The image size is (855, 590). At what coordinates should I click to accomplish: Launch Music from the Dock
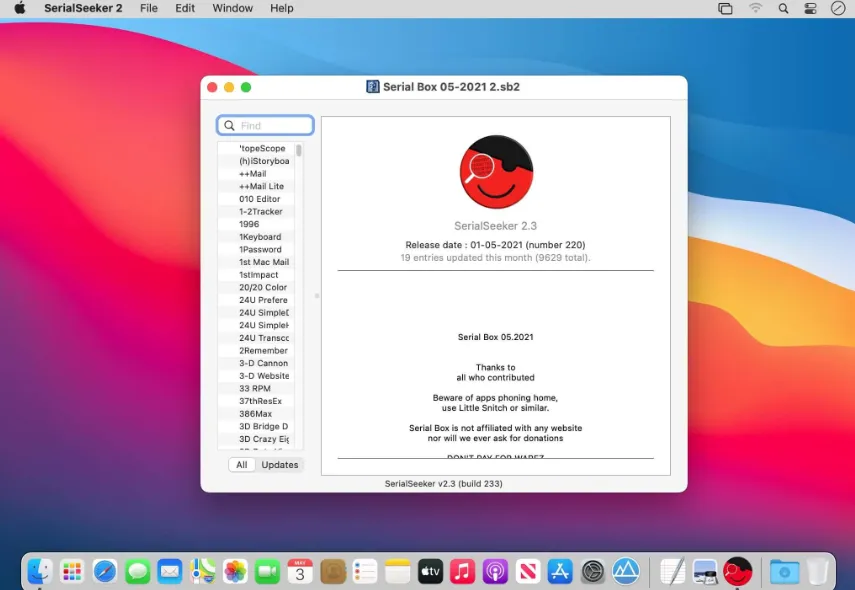coord(462,571)
